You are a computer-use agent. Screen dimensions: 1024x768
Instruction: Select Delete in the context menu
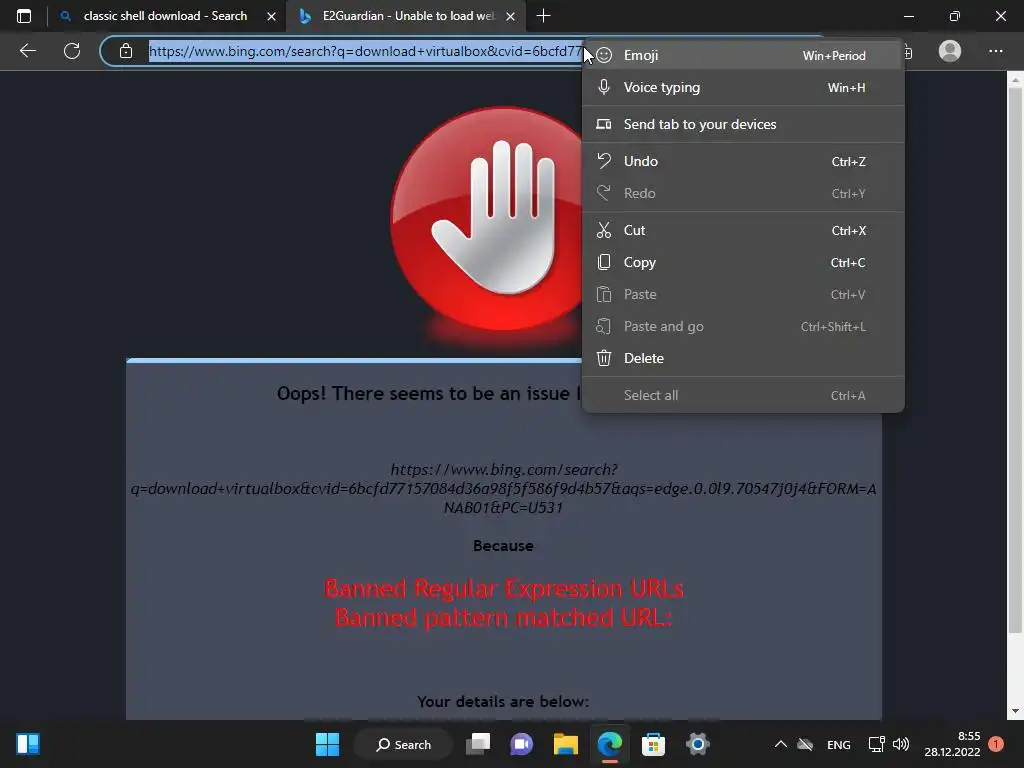tap(743, 359)
